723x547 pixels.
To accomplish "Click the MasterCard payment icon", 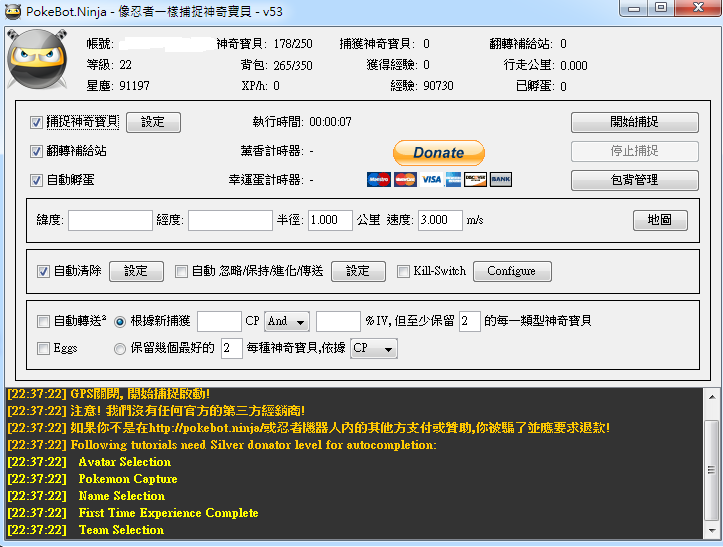I will [405, 179].
